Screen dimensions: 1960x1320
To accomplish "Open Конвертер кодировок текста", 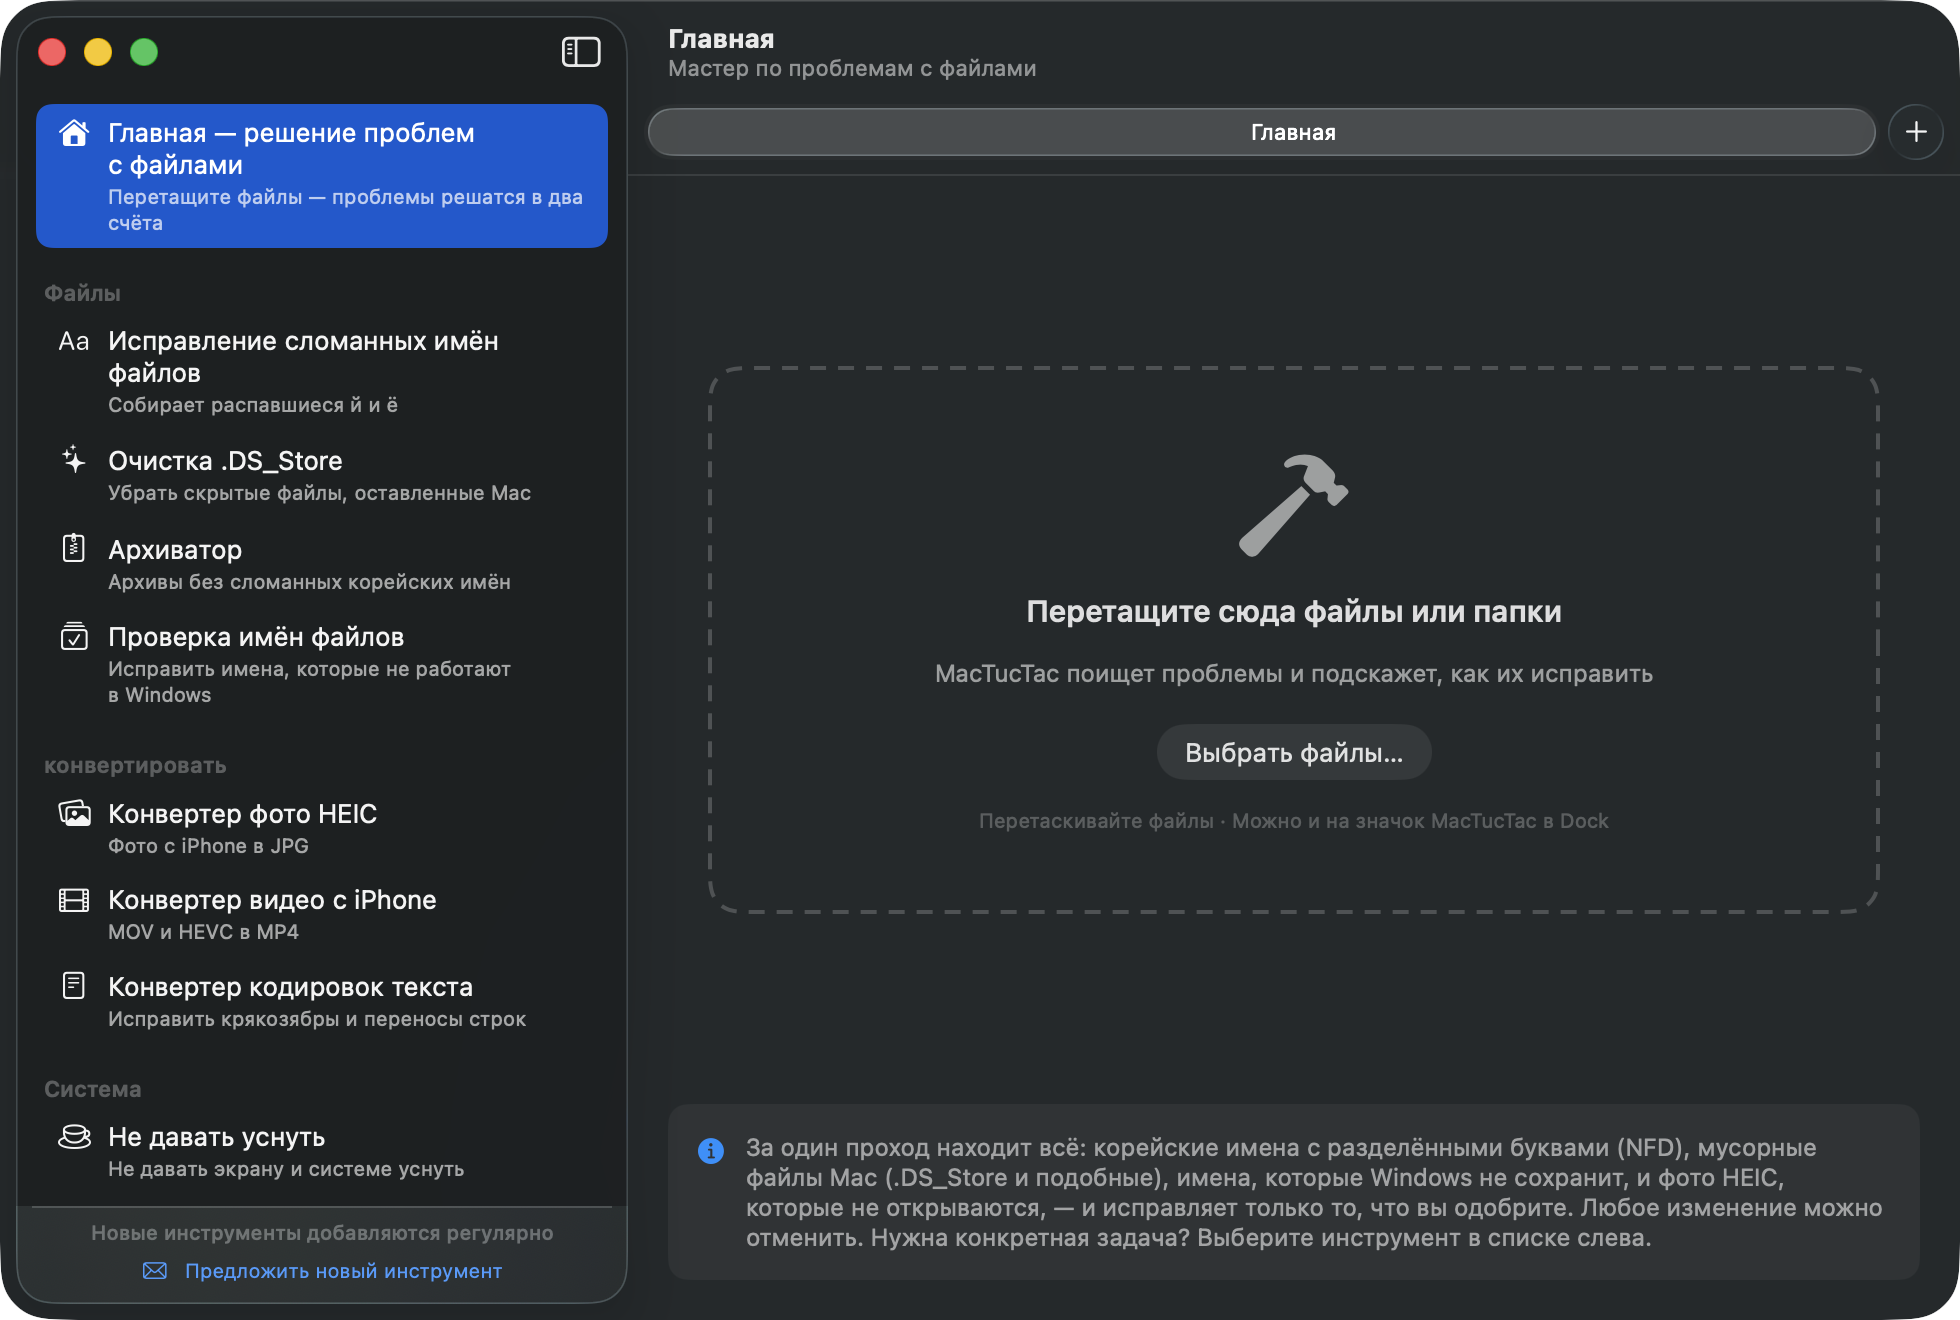I will click(322, 1002).
